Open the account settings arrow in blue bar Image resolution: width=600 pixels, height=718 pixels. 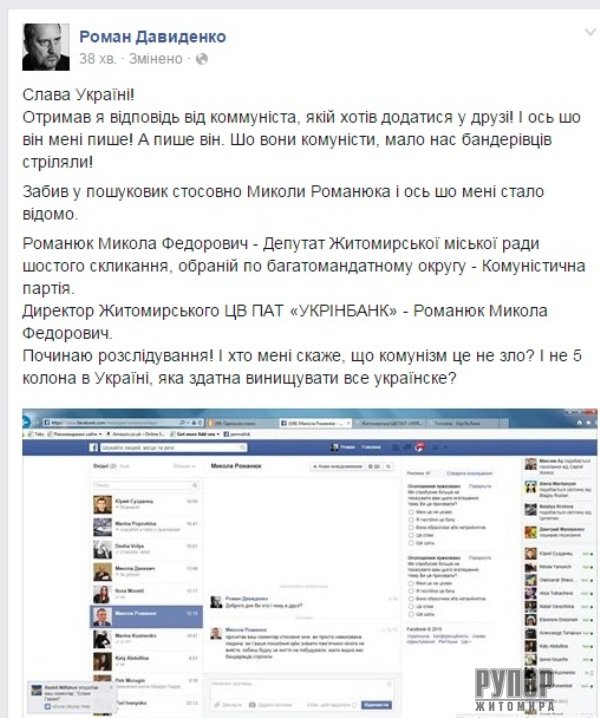[x=445, y=447]
